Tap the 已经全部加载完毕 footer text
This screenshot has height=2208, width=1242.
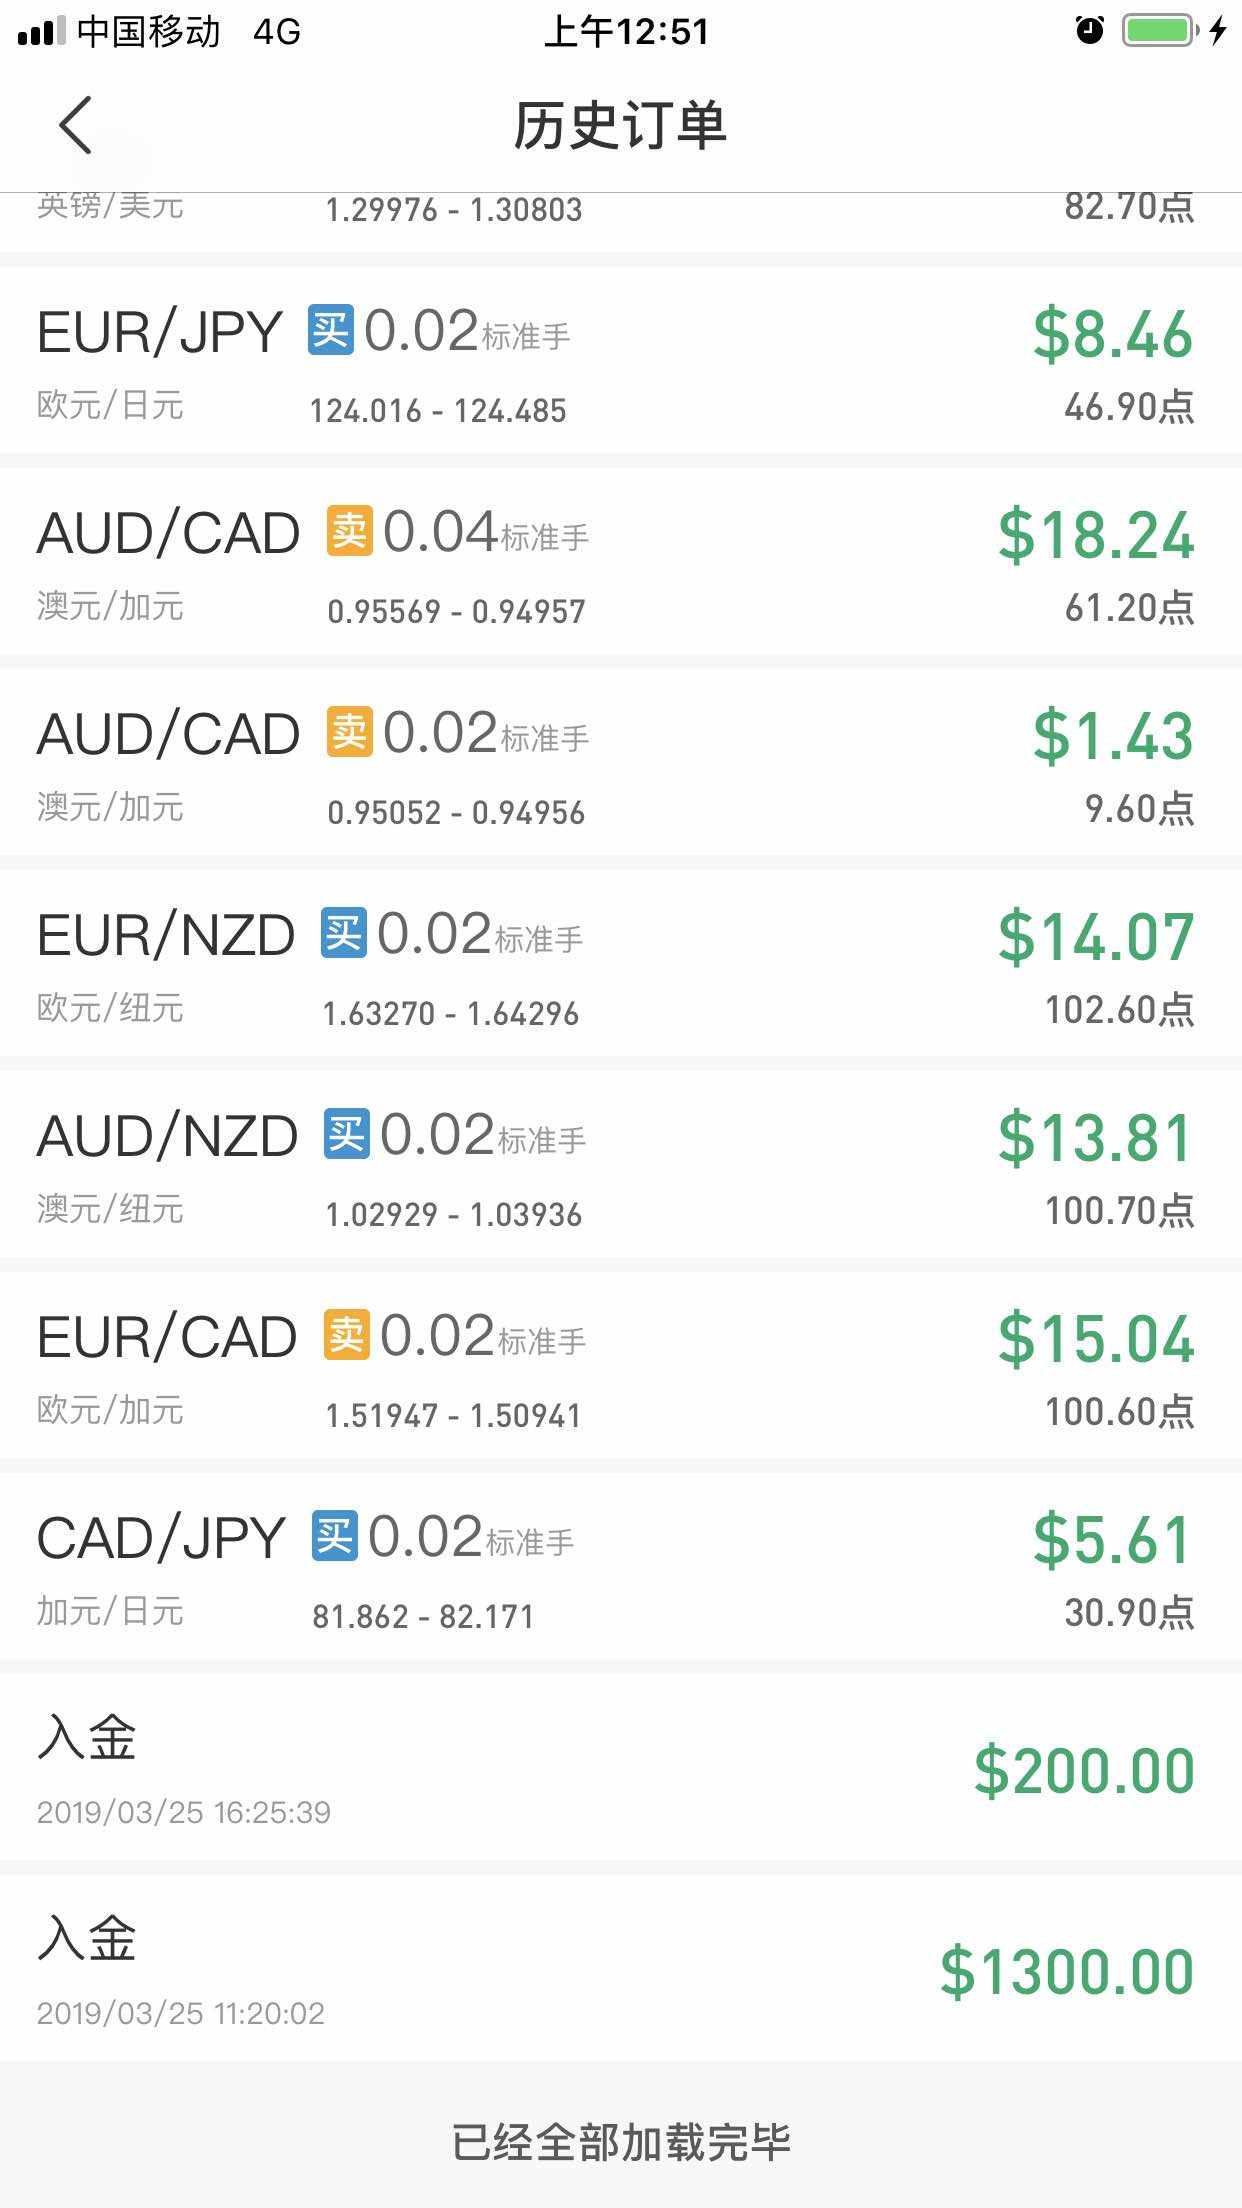(x=620, y=2142)
